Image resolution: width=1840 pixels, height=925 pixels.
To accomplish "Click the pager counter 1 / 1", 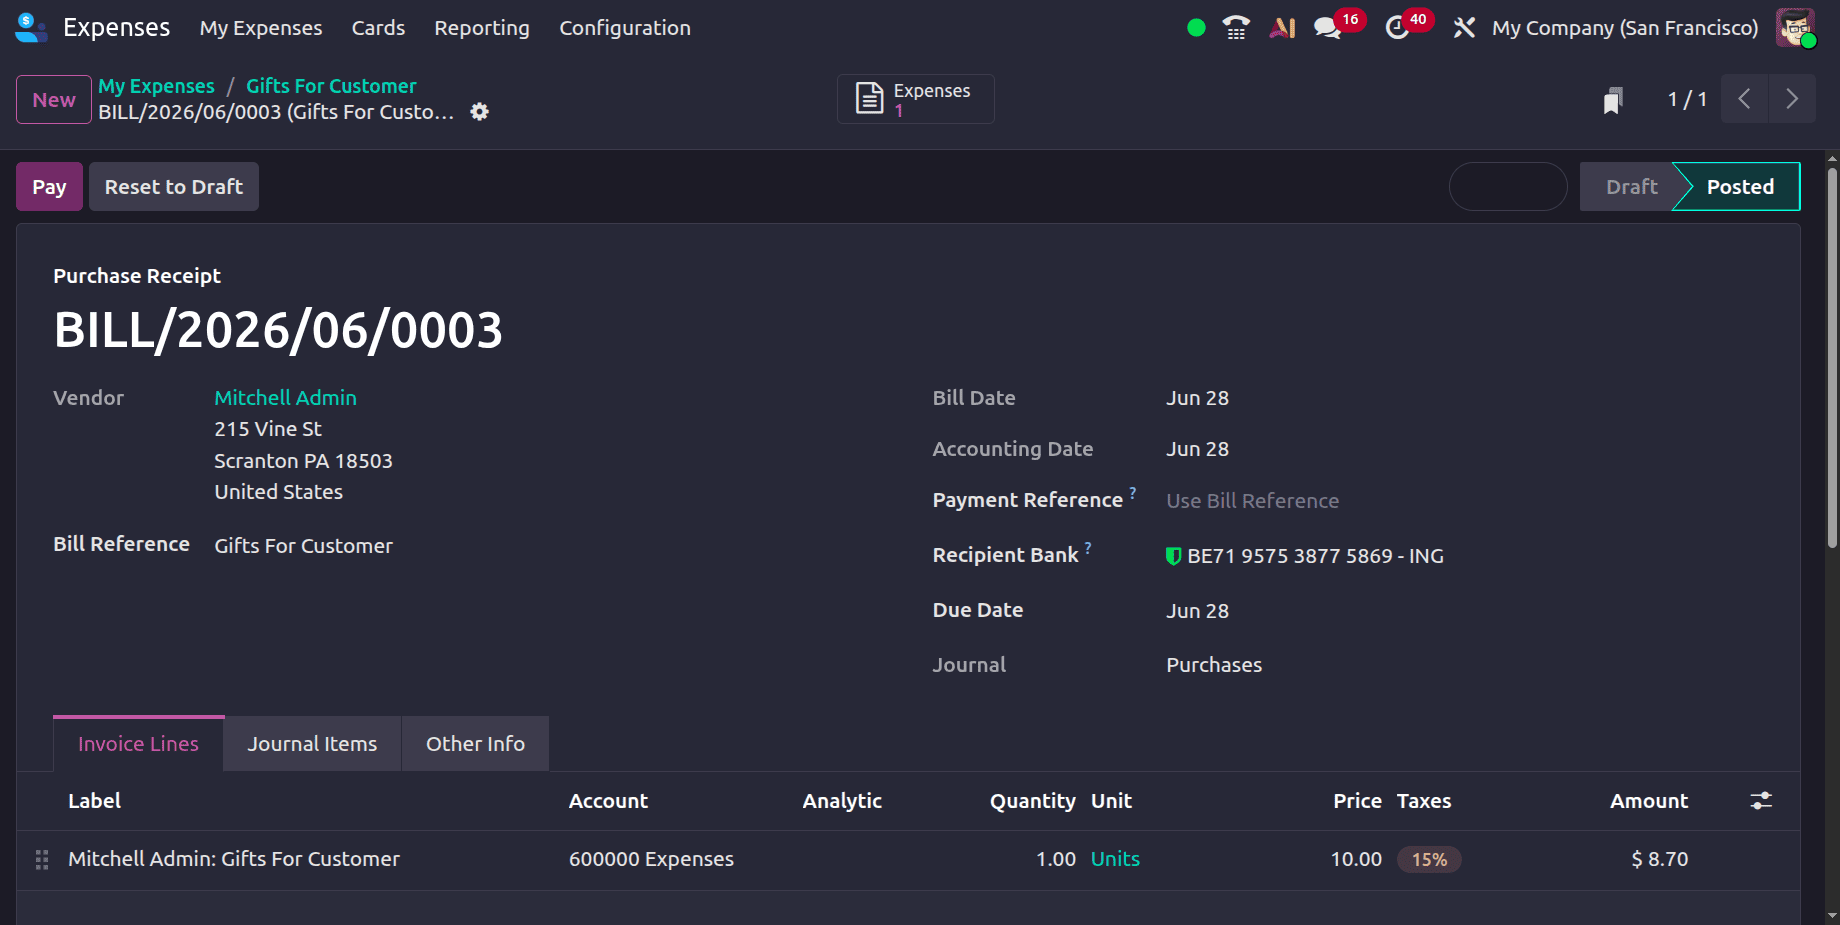I will tap(1687, 99).
